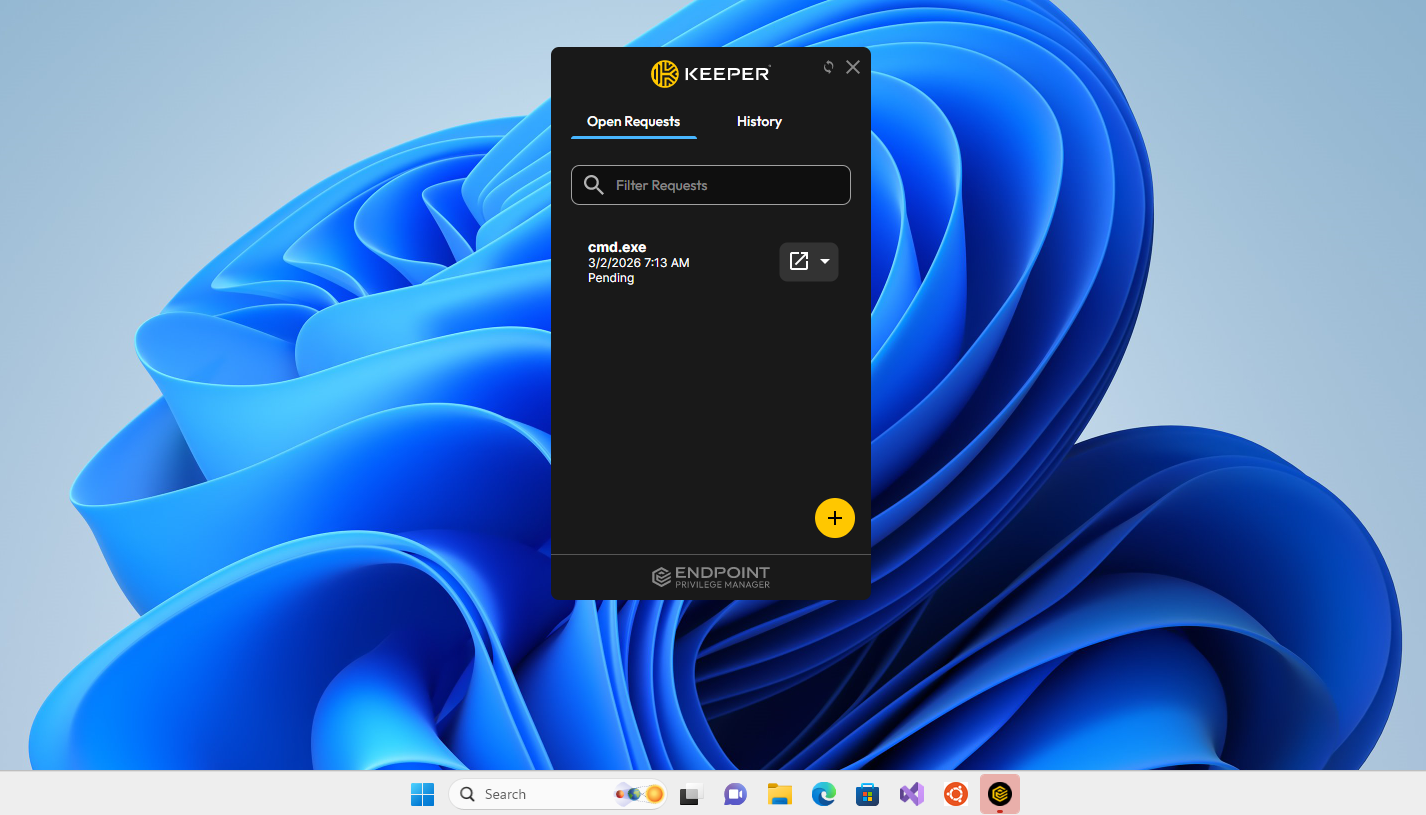
Task: Click the Pending status text
Action: pos(611,278)
